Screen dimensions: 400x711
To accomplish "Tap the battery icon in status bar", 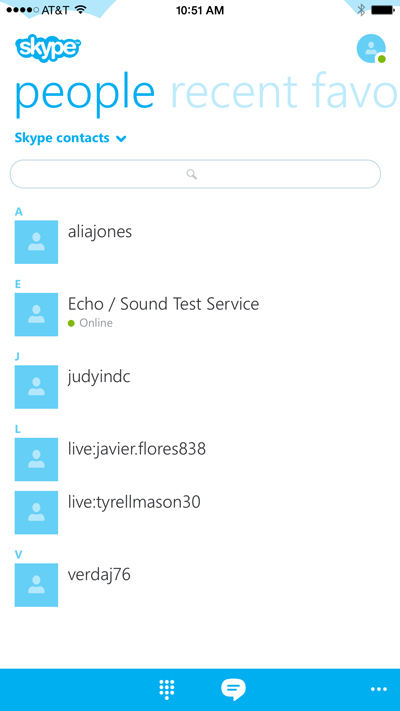I will pos(383,10).
